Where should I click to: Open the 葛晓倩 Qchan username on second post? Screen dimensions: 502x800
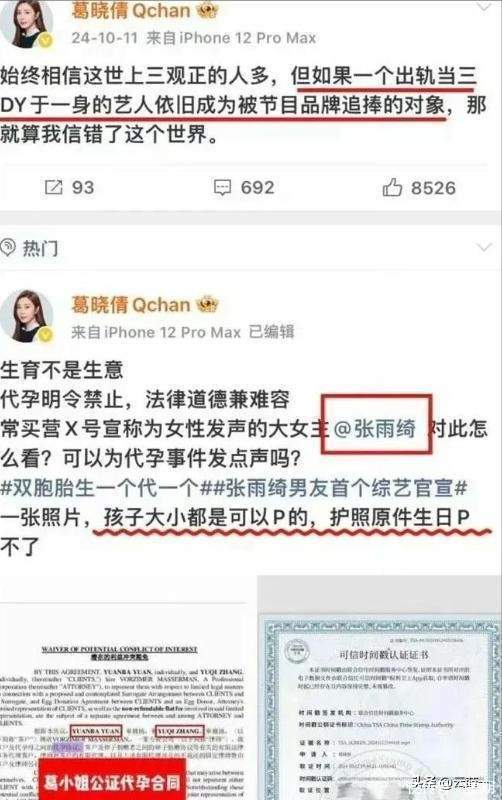pos(131,305)
